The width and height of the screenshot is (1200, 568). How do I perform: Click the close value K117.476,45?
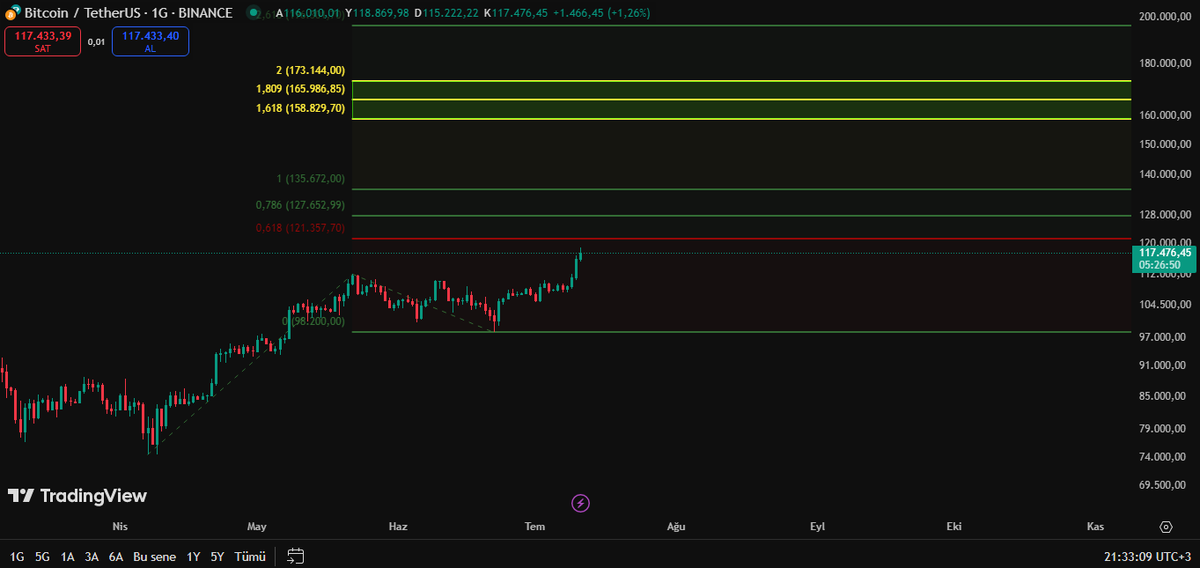pyautogui.click(x=516, y=13)
